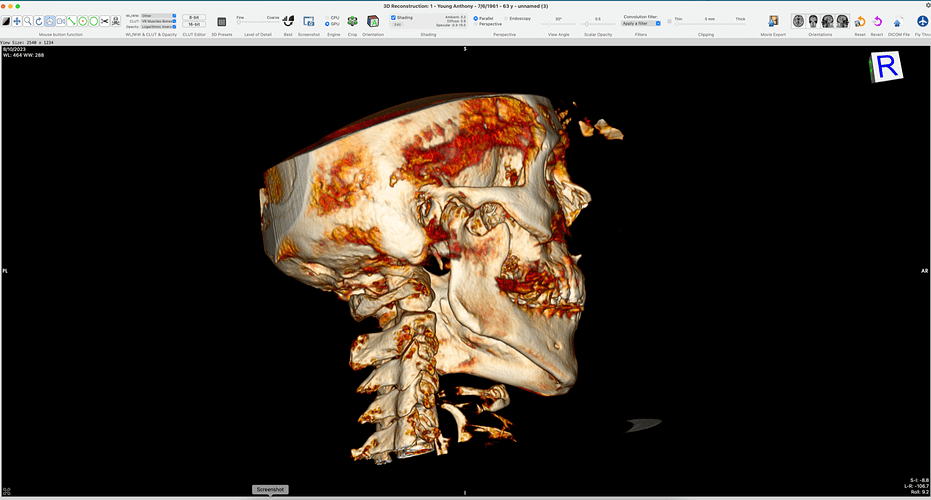The width and height of the screenshot is (931, 500).
Task: Click the 'L-R: -106.7' readout
Action: (x=917, y=486)
